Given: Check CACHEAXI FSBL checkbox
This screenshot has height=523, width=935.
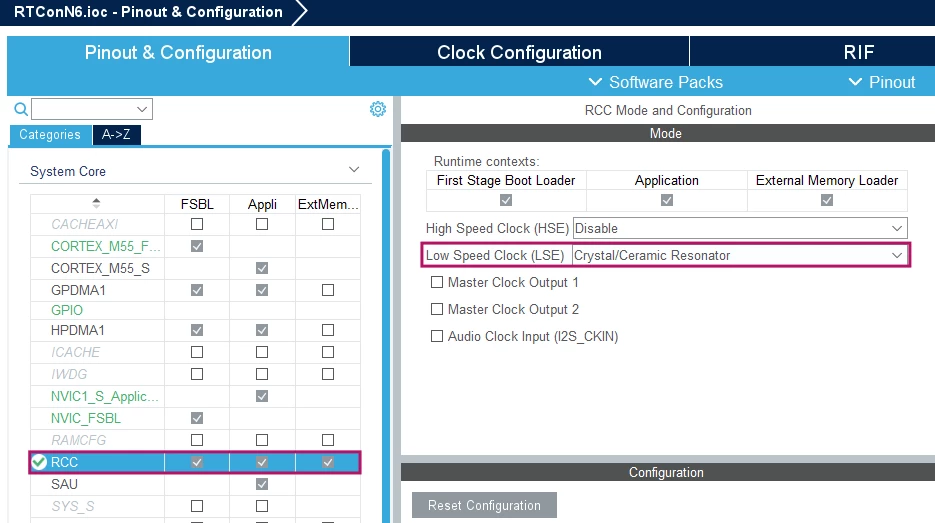Looking at the screenshot, I should 197,224.
